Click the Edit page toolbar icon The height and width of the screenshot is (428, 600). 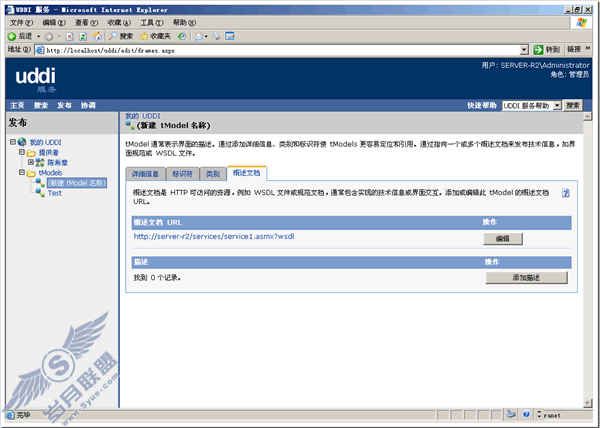point(230,36)
